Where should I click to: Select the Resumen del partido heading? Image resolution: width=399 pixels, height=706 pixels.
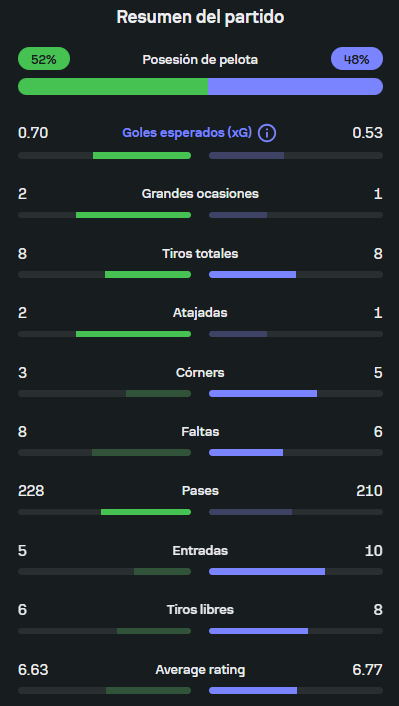(200, 17)
